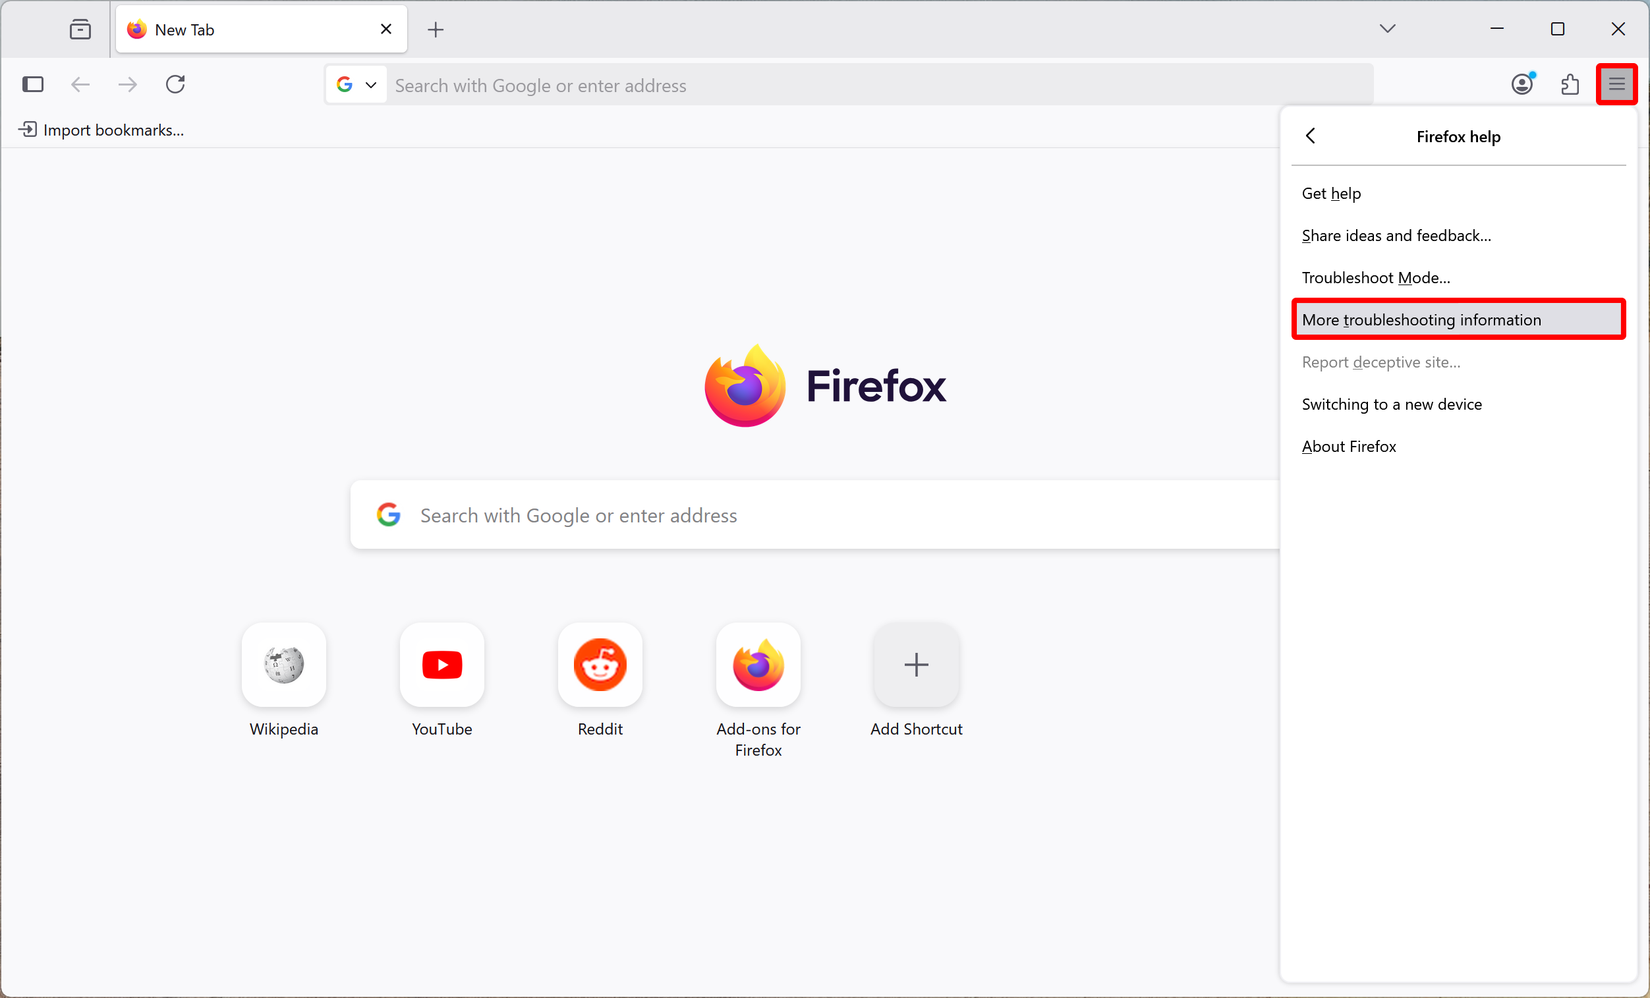Click the Add Shortcut tile
The image size is (1650, 998).
point(915,665)
